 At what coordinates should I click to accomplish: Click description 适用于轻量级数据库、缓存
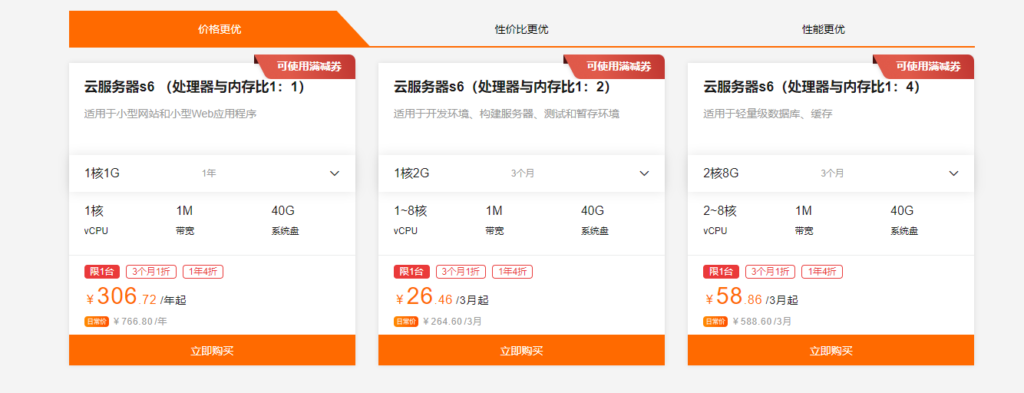pos(768,114)
